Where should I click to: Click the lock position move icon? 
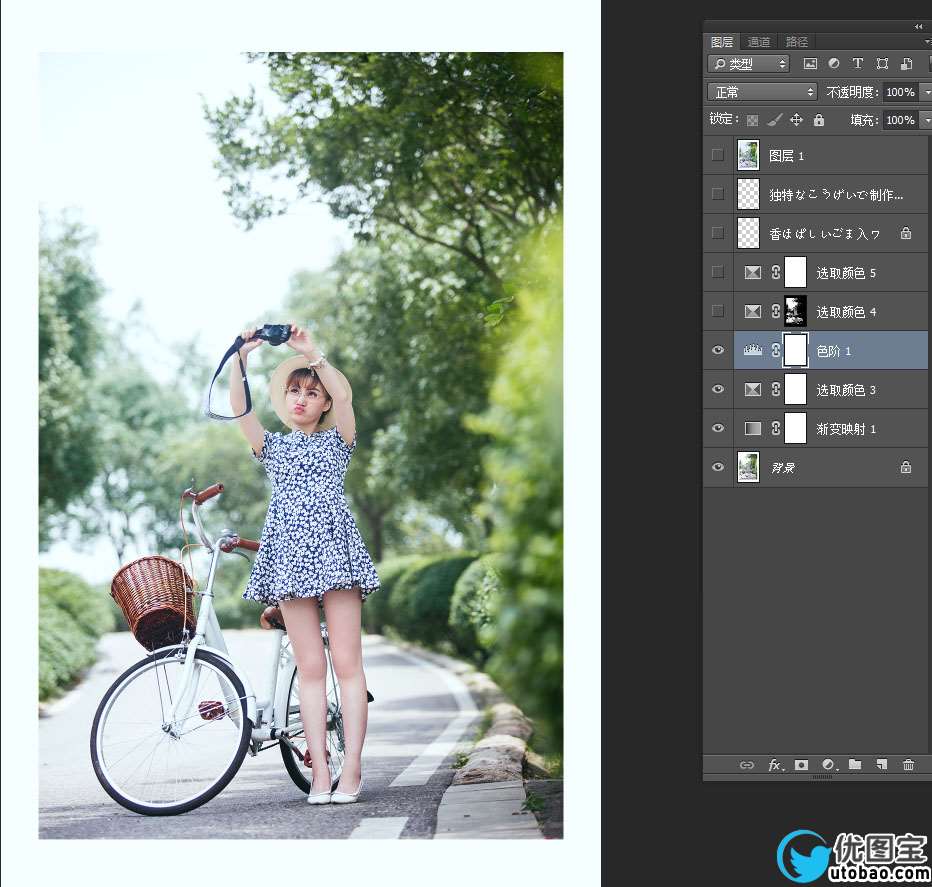click(796, 120)
